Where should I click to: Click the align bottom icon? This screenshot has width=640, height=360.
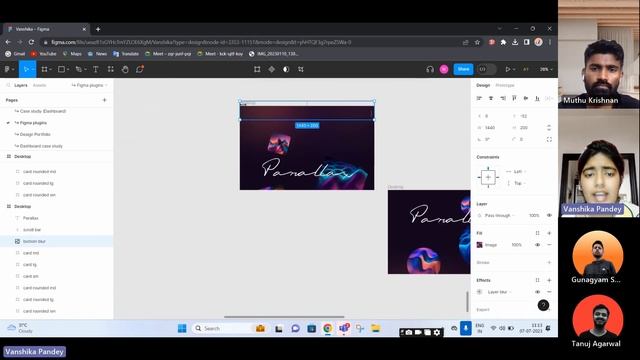click(x=537, y=98)
